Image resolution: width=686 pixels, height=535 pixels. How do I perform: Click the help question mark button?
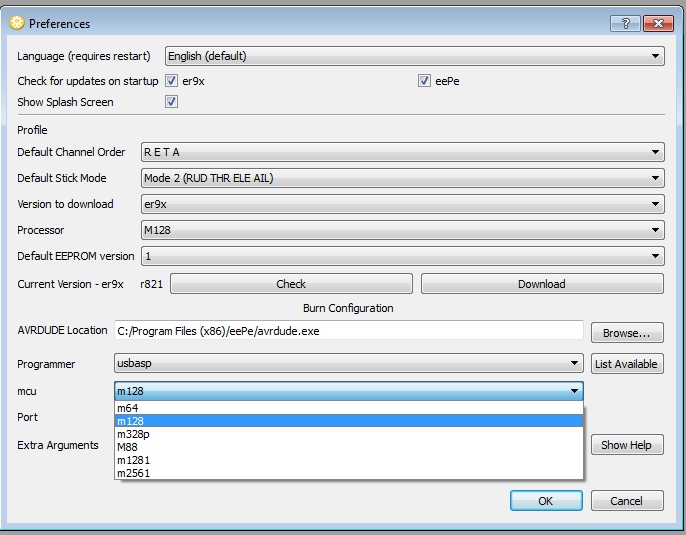pos(625,23)
